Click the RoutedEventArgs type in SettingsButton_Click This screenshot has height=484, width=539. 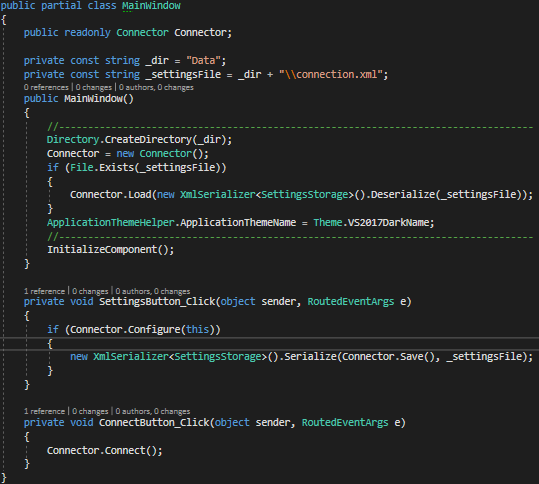click(351, 301)
